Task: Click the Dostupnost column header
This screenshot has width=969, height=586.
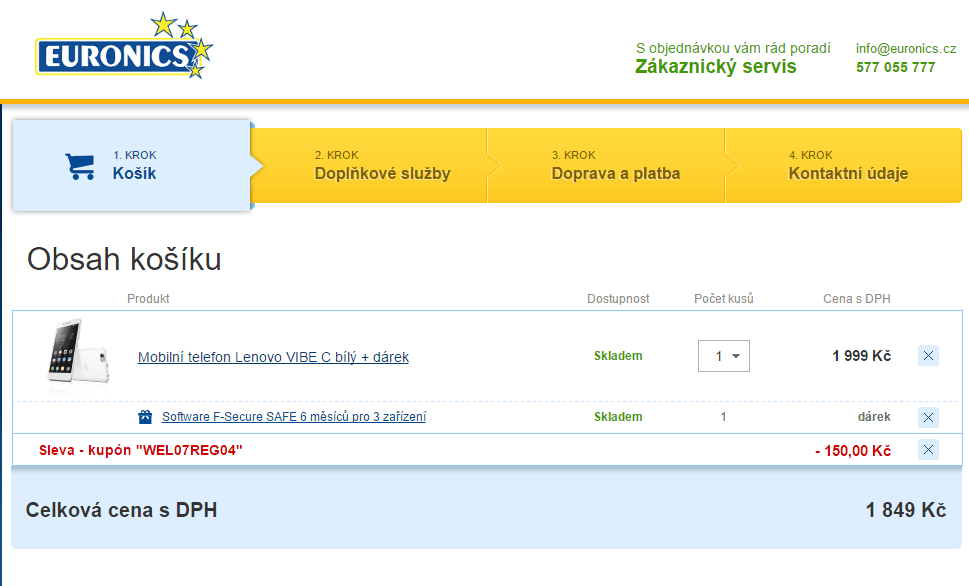Action: coord(618,299)
